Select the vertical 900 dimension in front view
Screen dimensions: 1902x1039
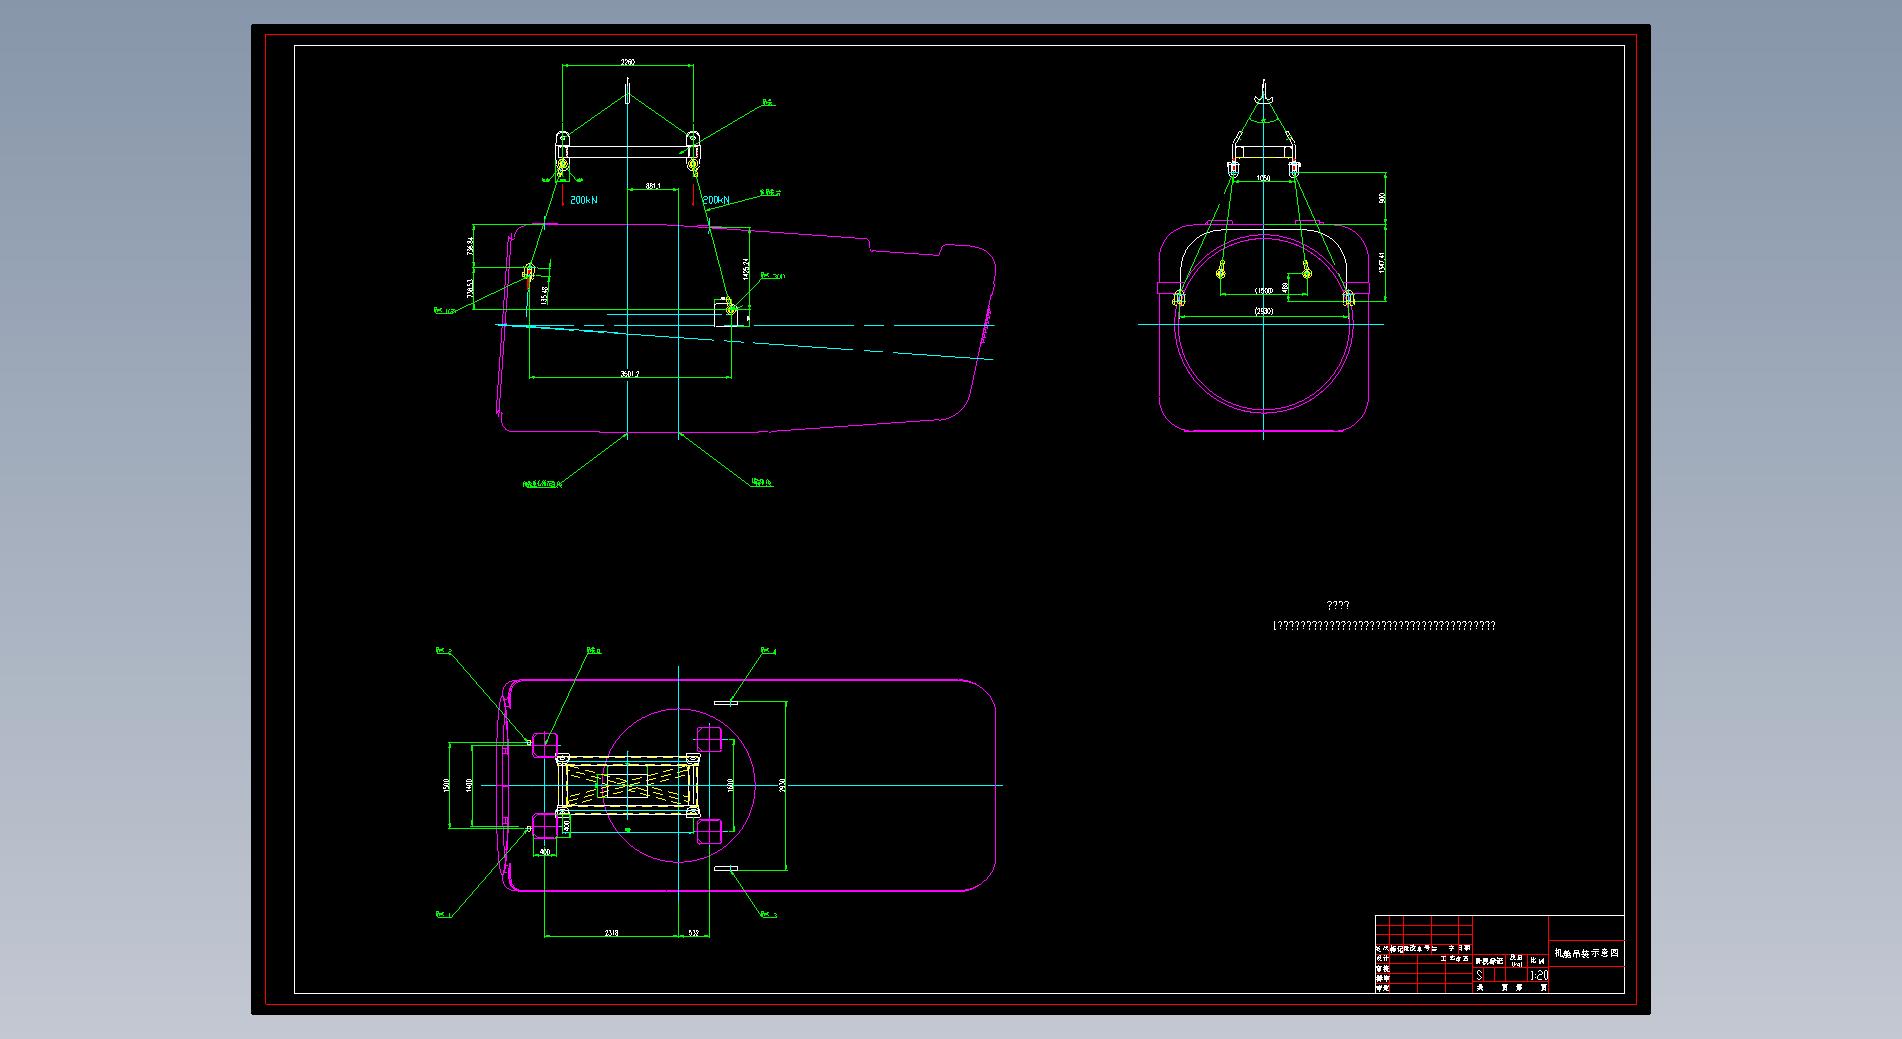[x=1382, y=198]
